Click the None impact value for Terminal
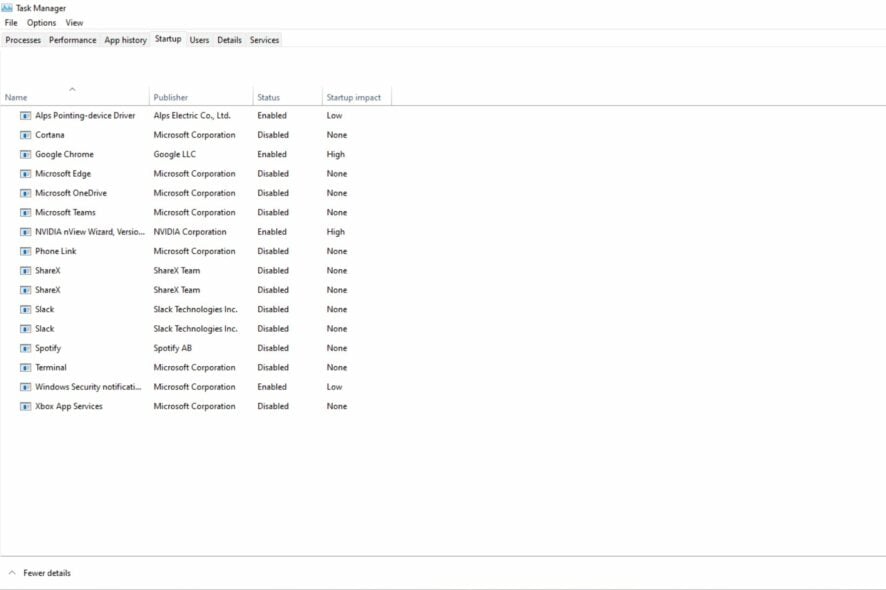886x590 pixels. click(337, 368)
